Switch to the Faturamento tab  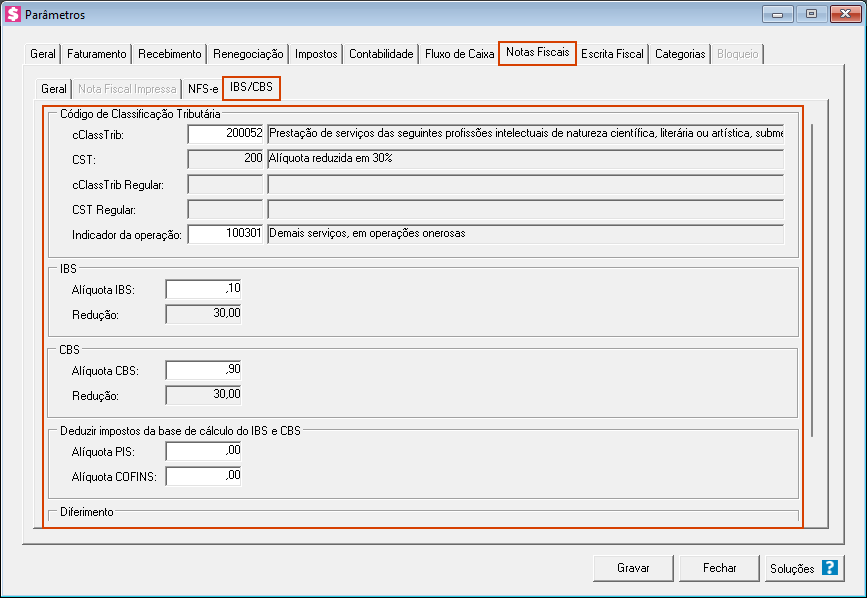(x=97, y=54)
